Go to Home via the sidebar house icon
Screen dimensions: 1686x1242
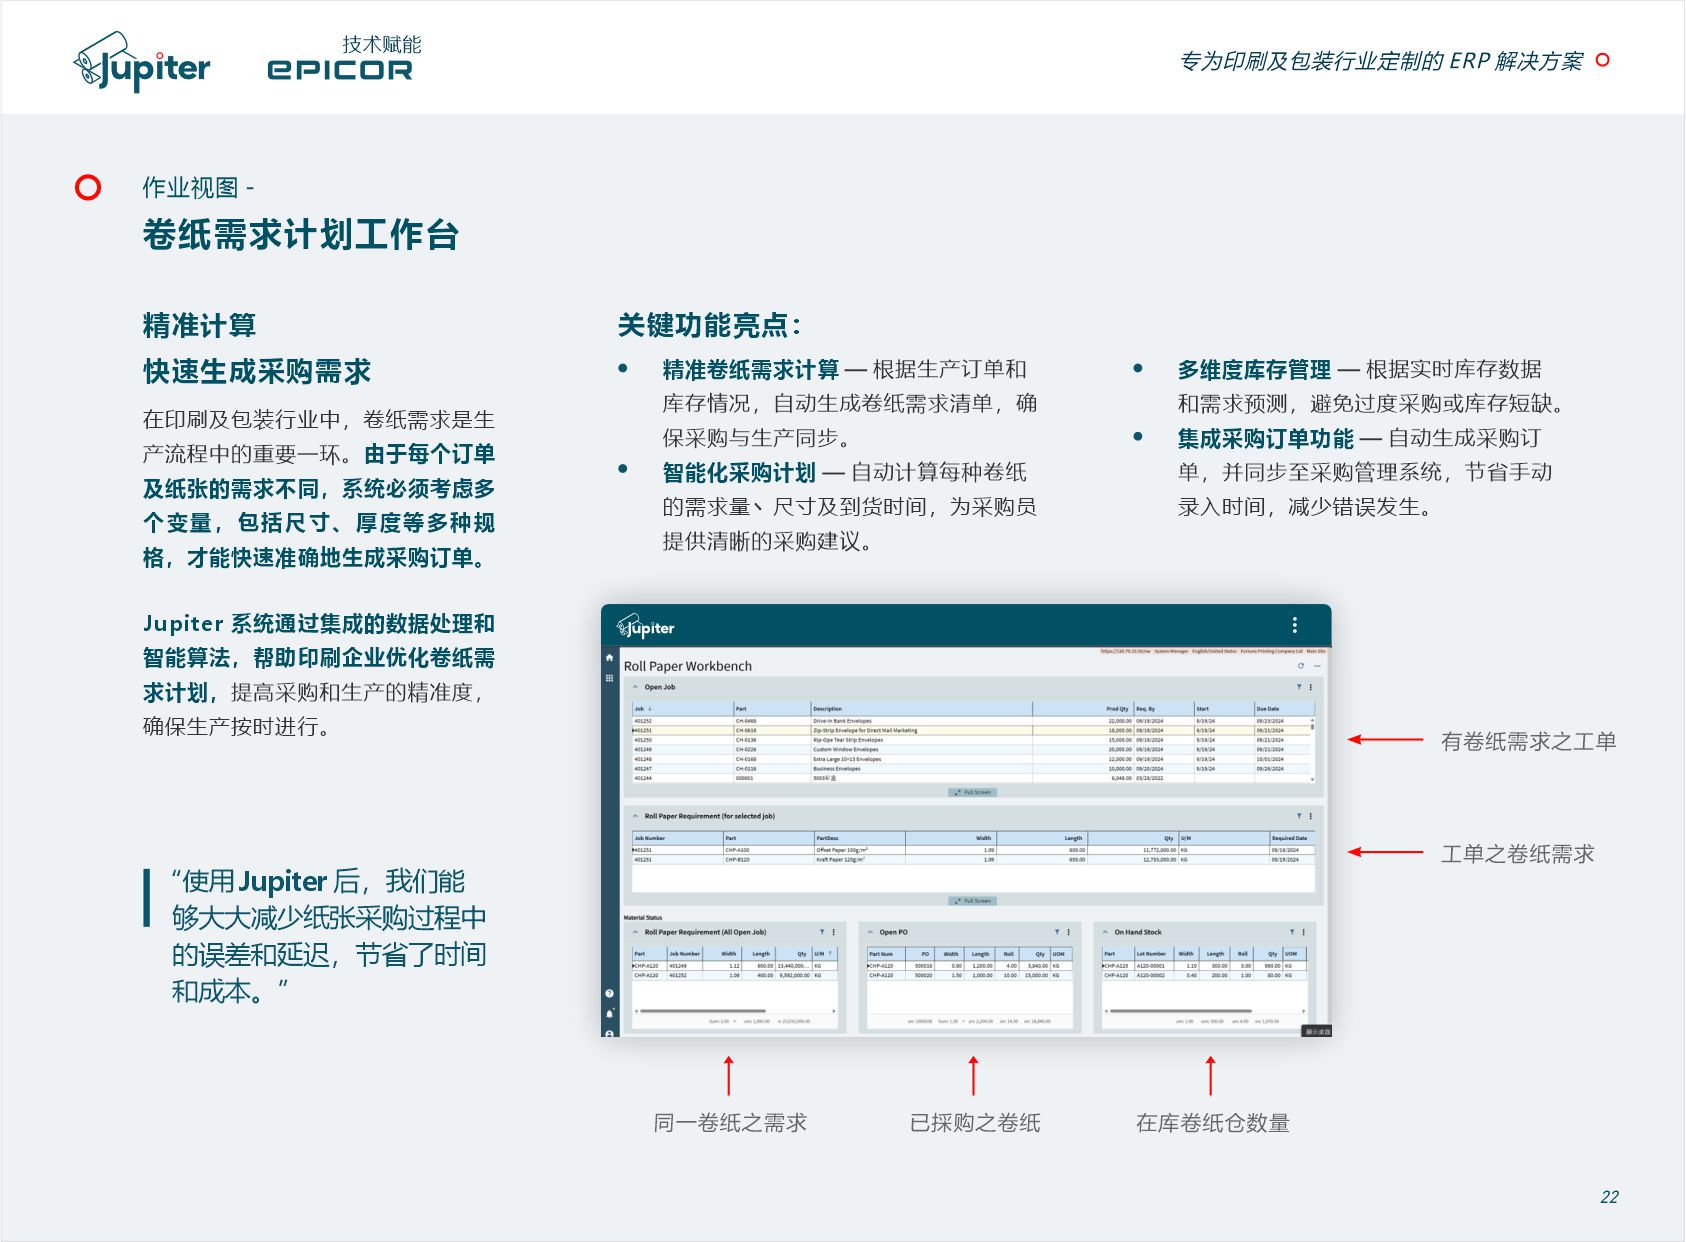(x=609, y=658)
